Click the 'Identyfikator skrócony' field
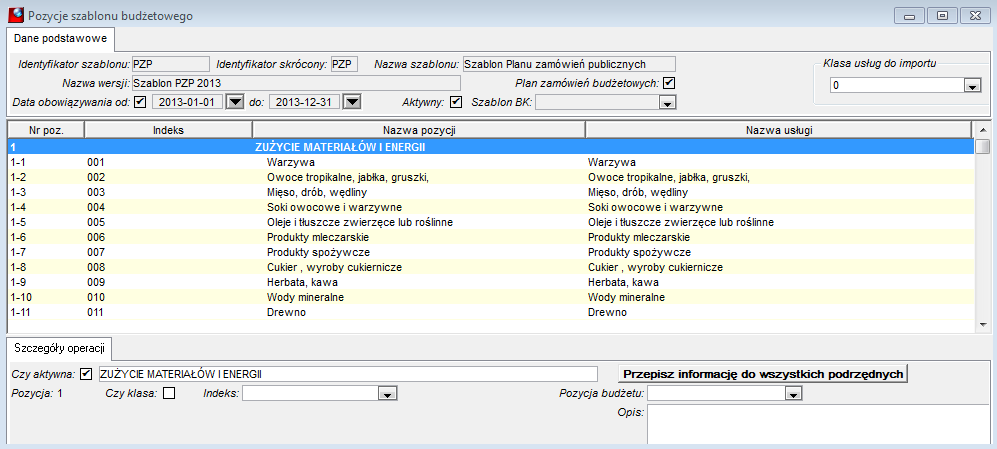 tap(344, 64)
